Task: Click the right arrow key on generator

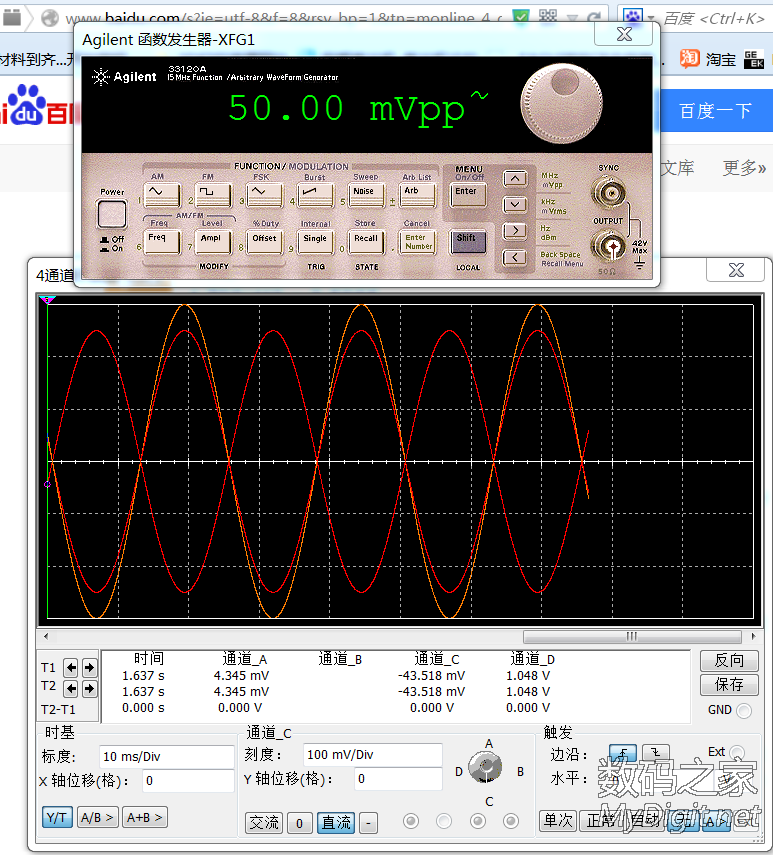Action: point(515,231)
